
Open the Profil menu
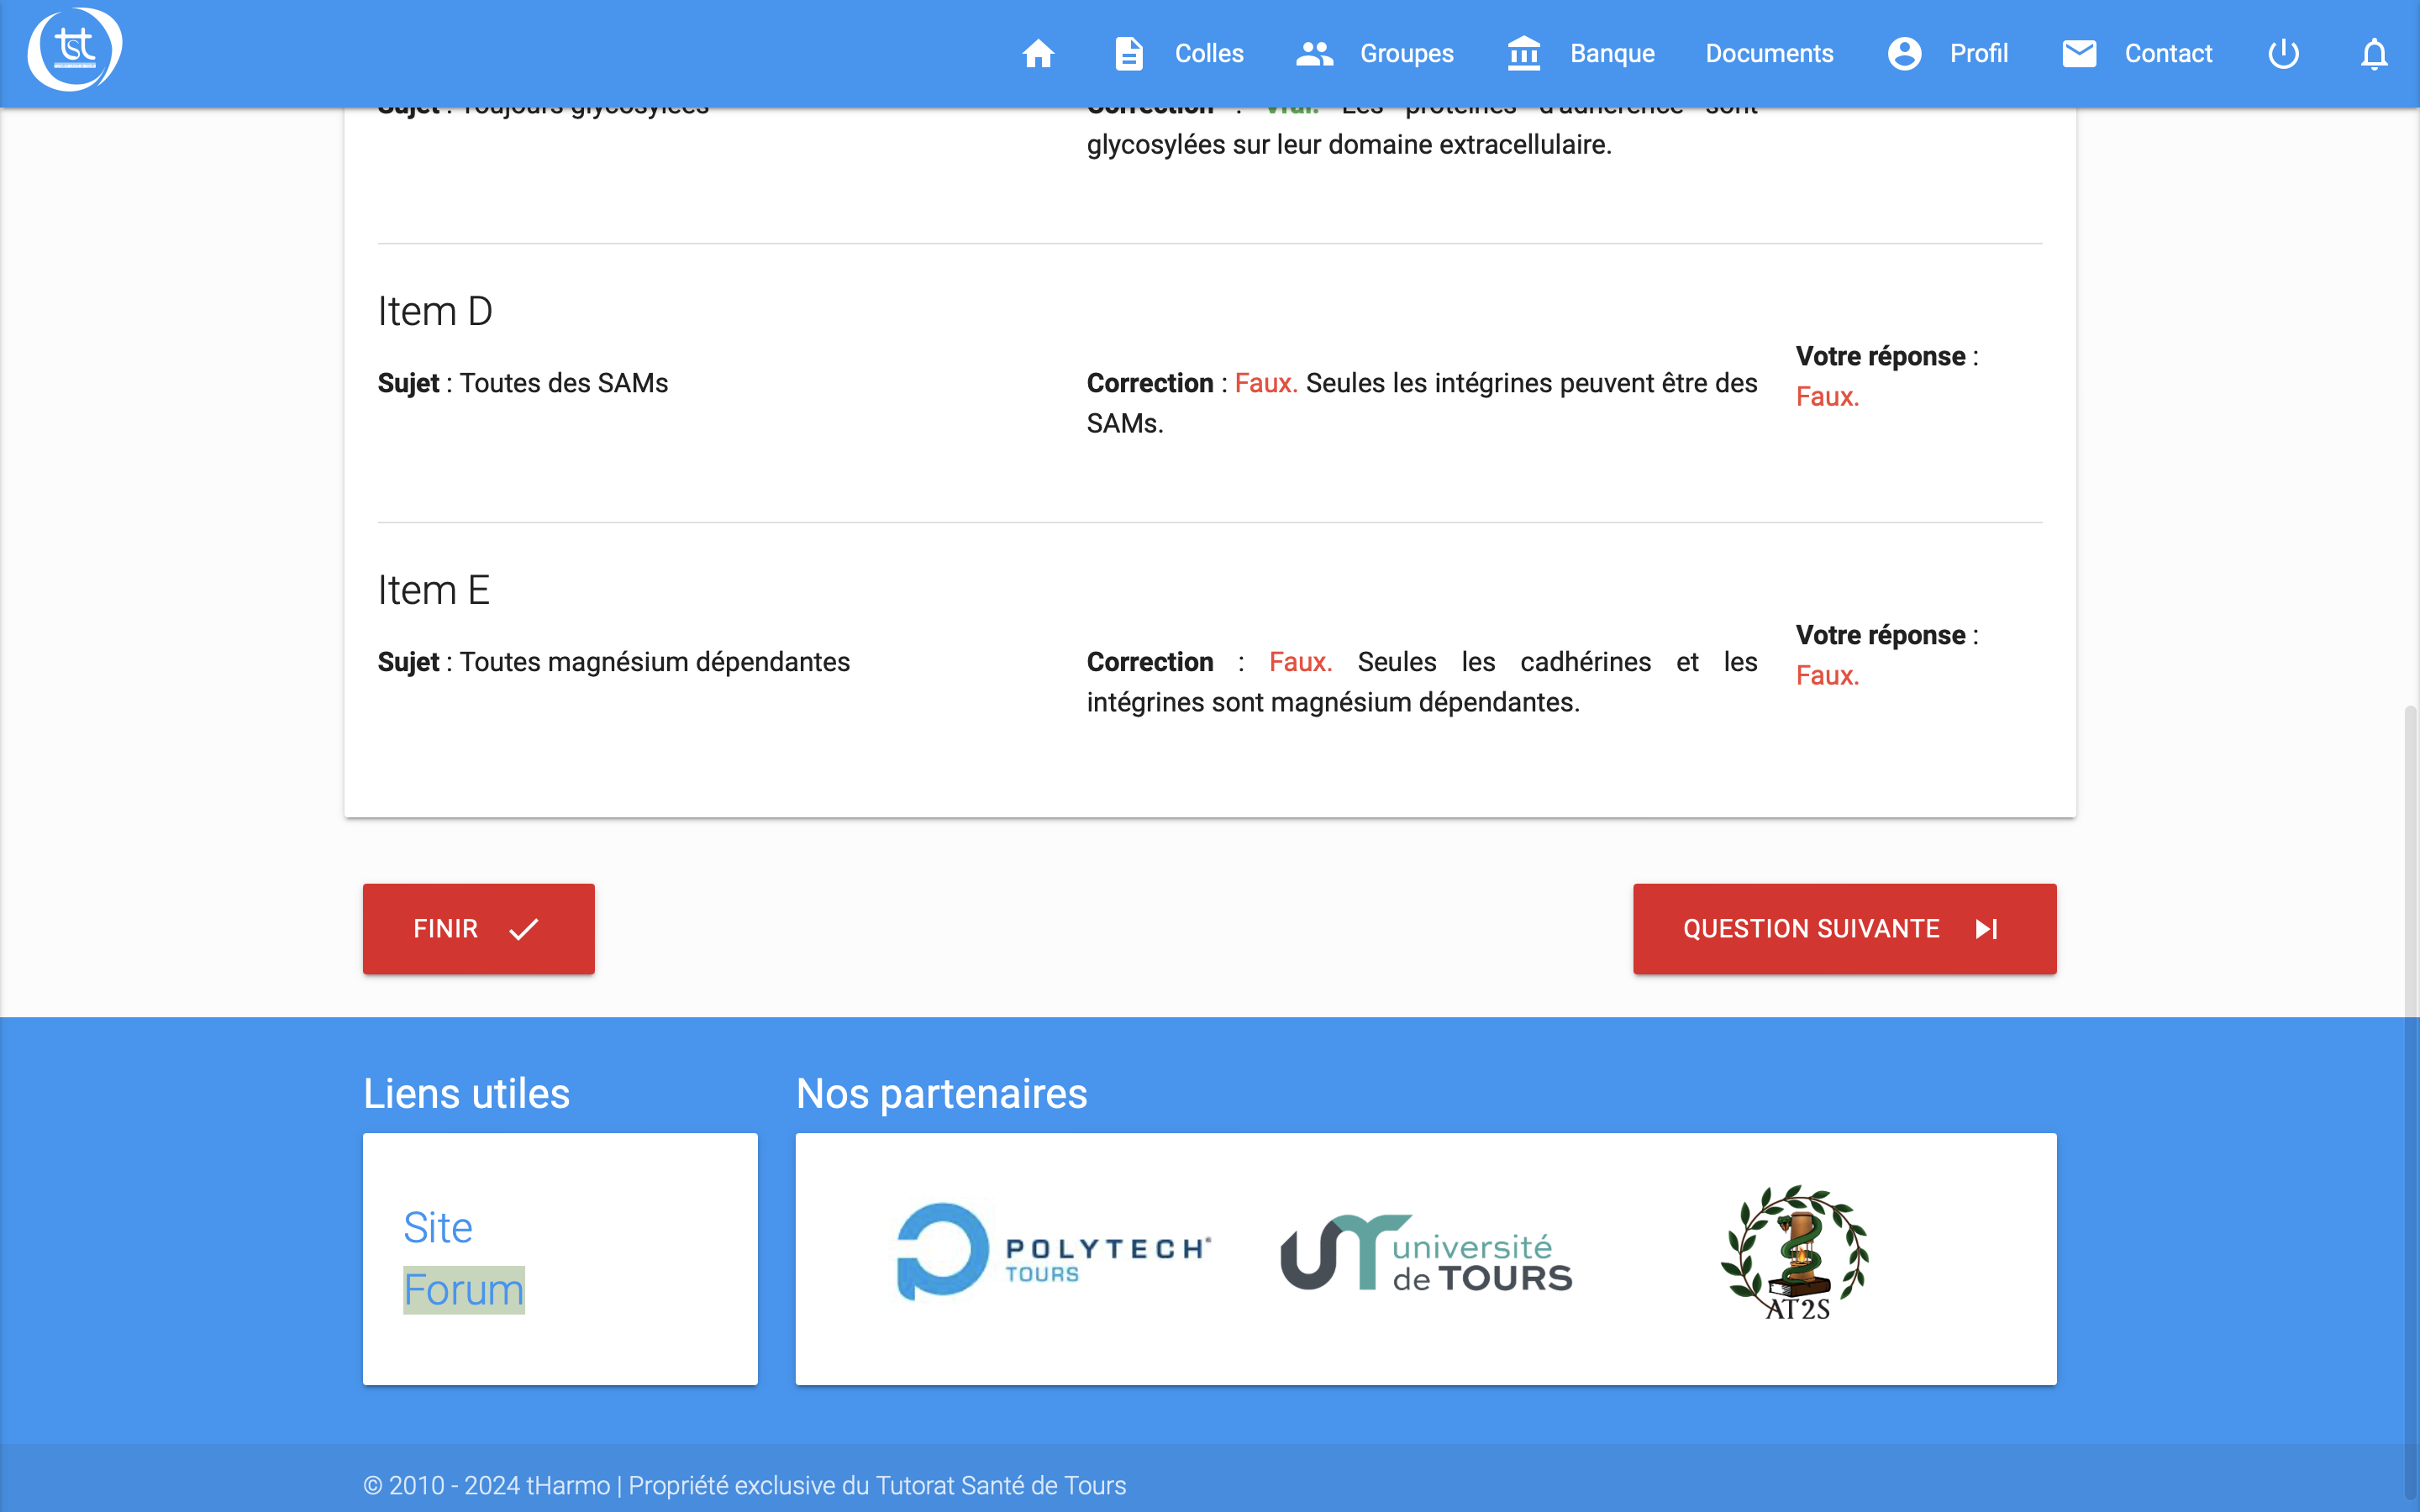(1978, 54)
